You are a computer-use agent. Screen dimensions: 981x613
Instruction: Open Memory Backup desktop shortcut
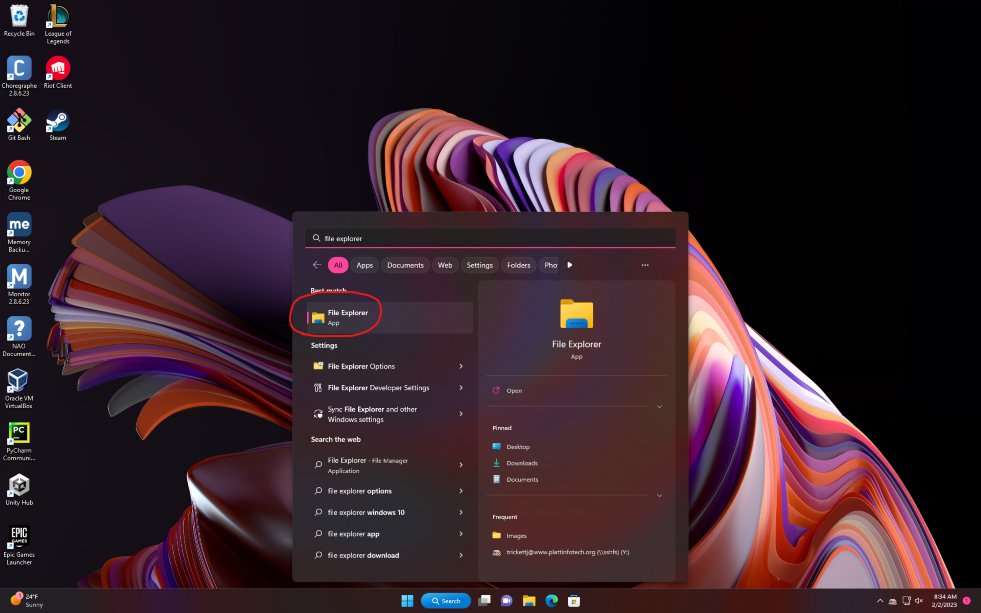tap(19, 232)
